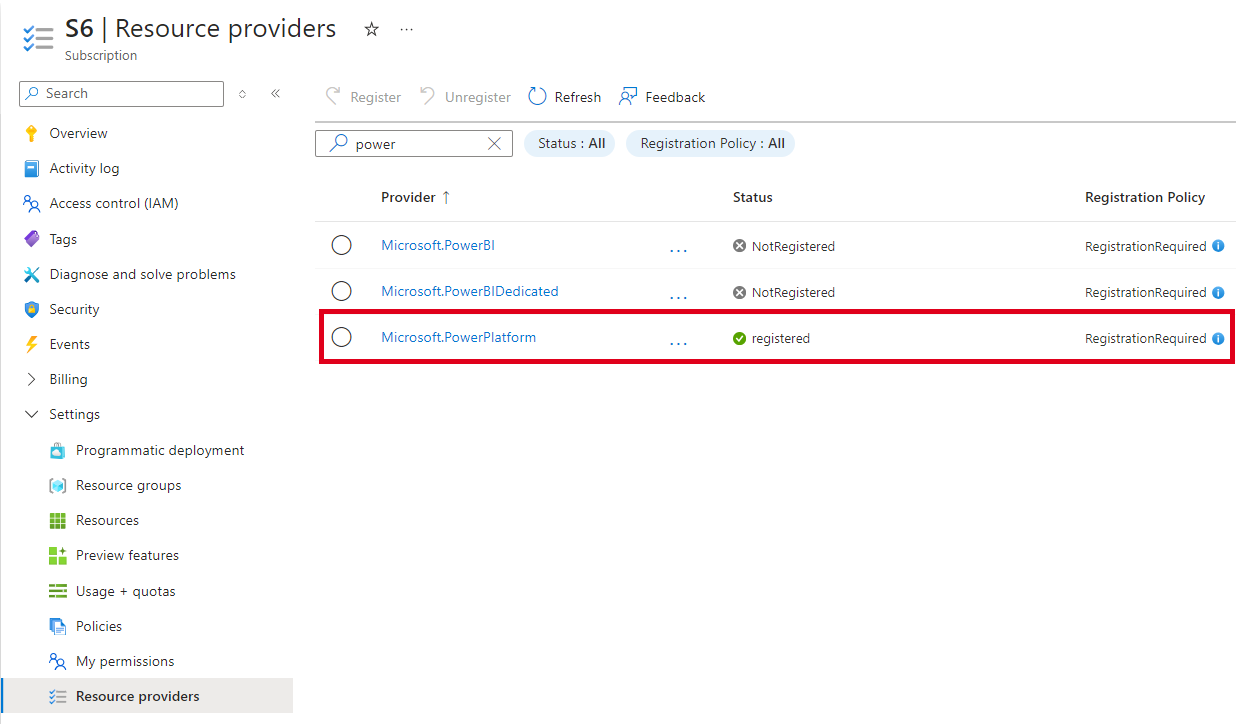The width and height of the screenshot is (1236, 724).
Task: Select the Microsoft.PowerBIDedicated radio button
Action: 341,292
